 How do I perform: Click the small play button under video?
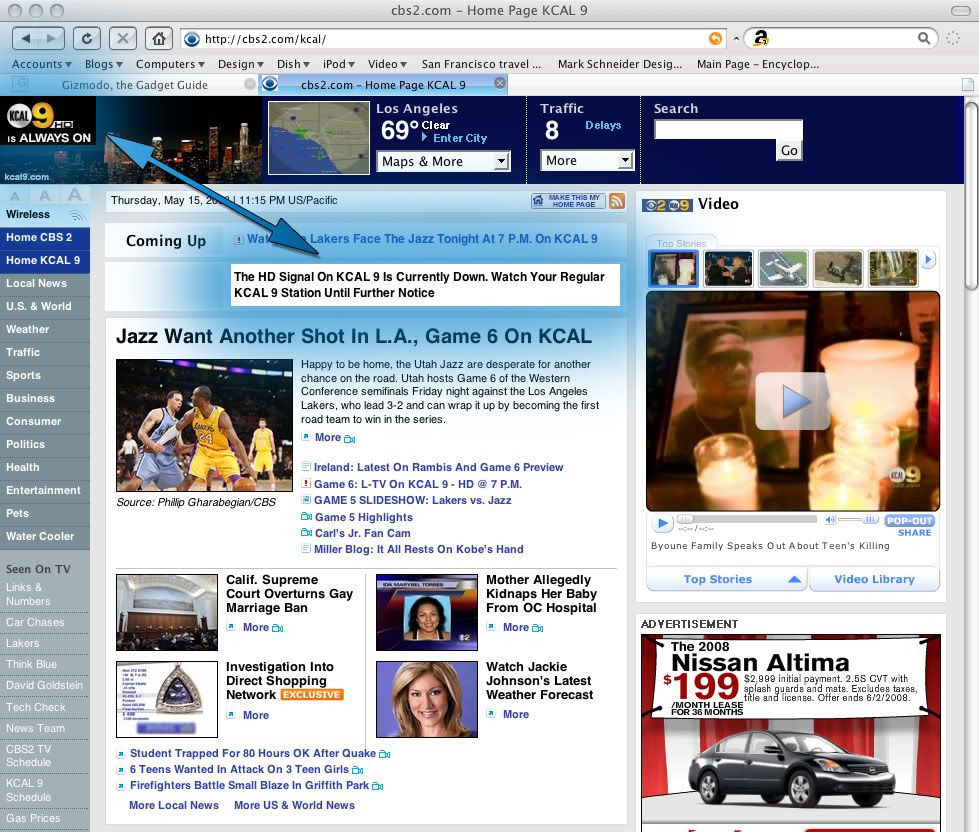coord(662,522)
